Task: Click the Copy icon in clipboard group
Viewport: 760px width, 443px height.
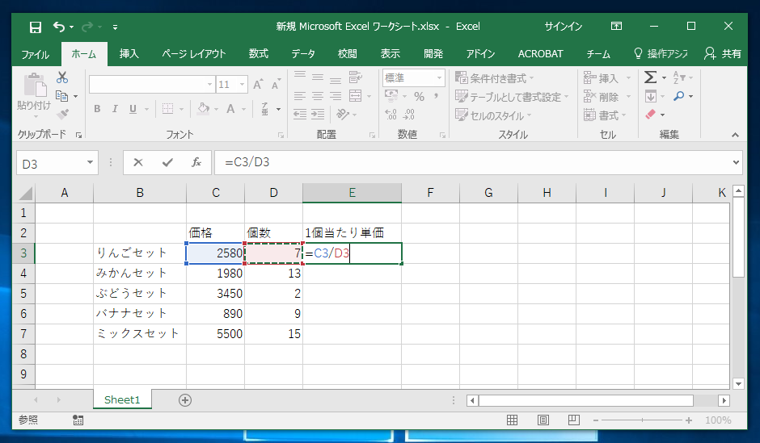Action: point(62,96)
